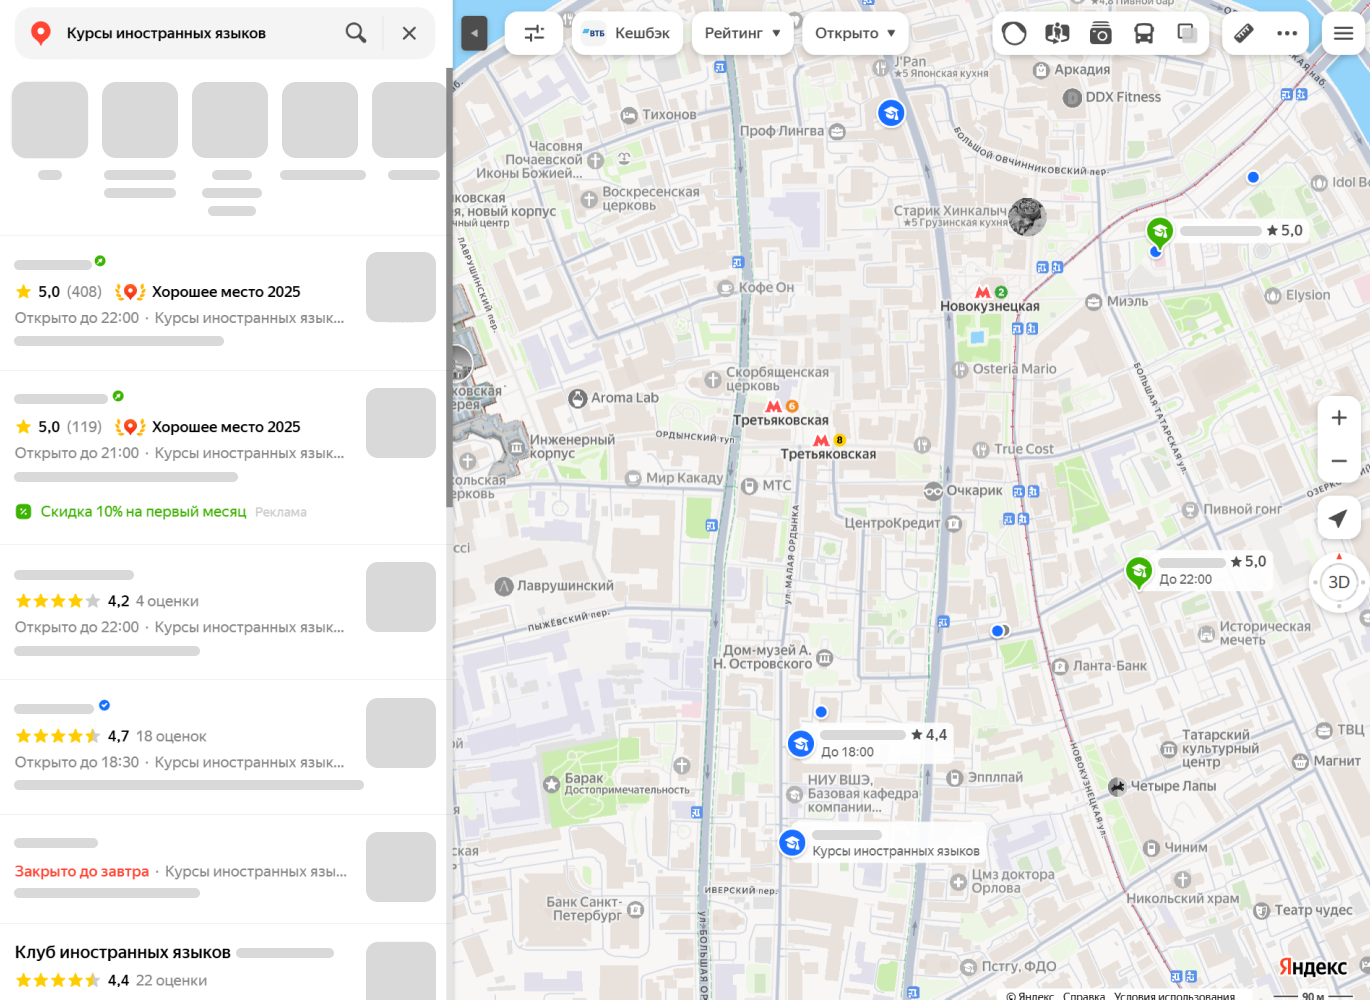This screenshot has width=1370, height=1000.
Task: Click the search magnifier icon
Action: coord(356,33)
